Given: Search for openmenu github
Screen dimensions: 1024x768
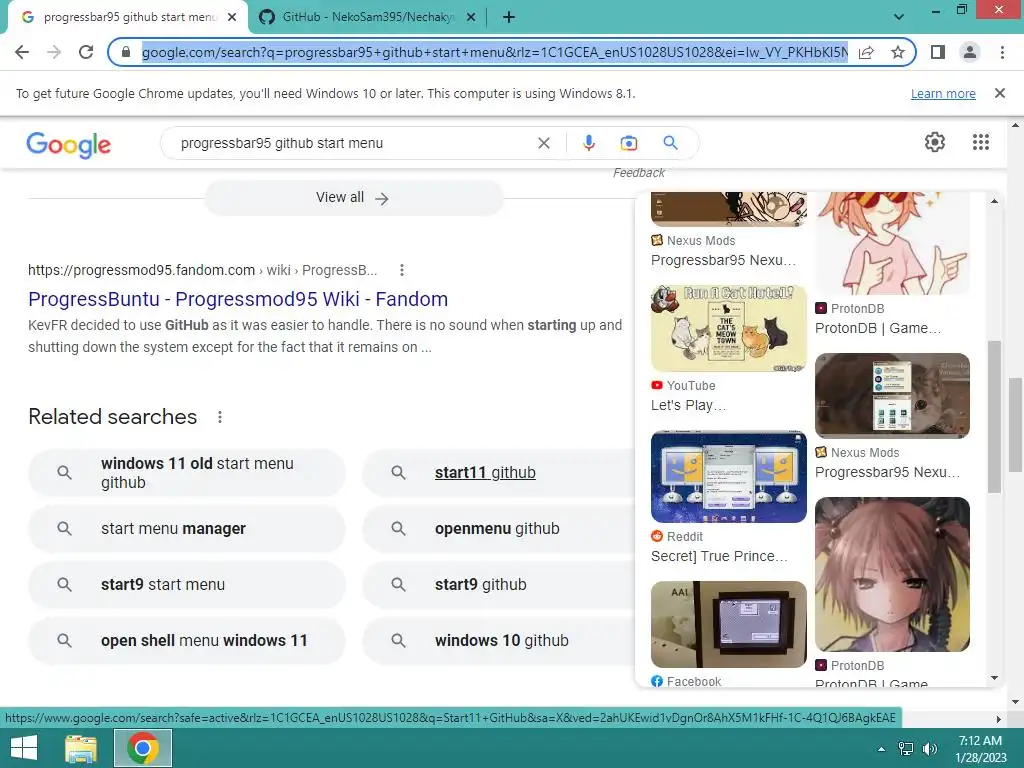Looking at the screenshot, I should 499,528.
